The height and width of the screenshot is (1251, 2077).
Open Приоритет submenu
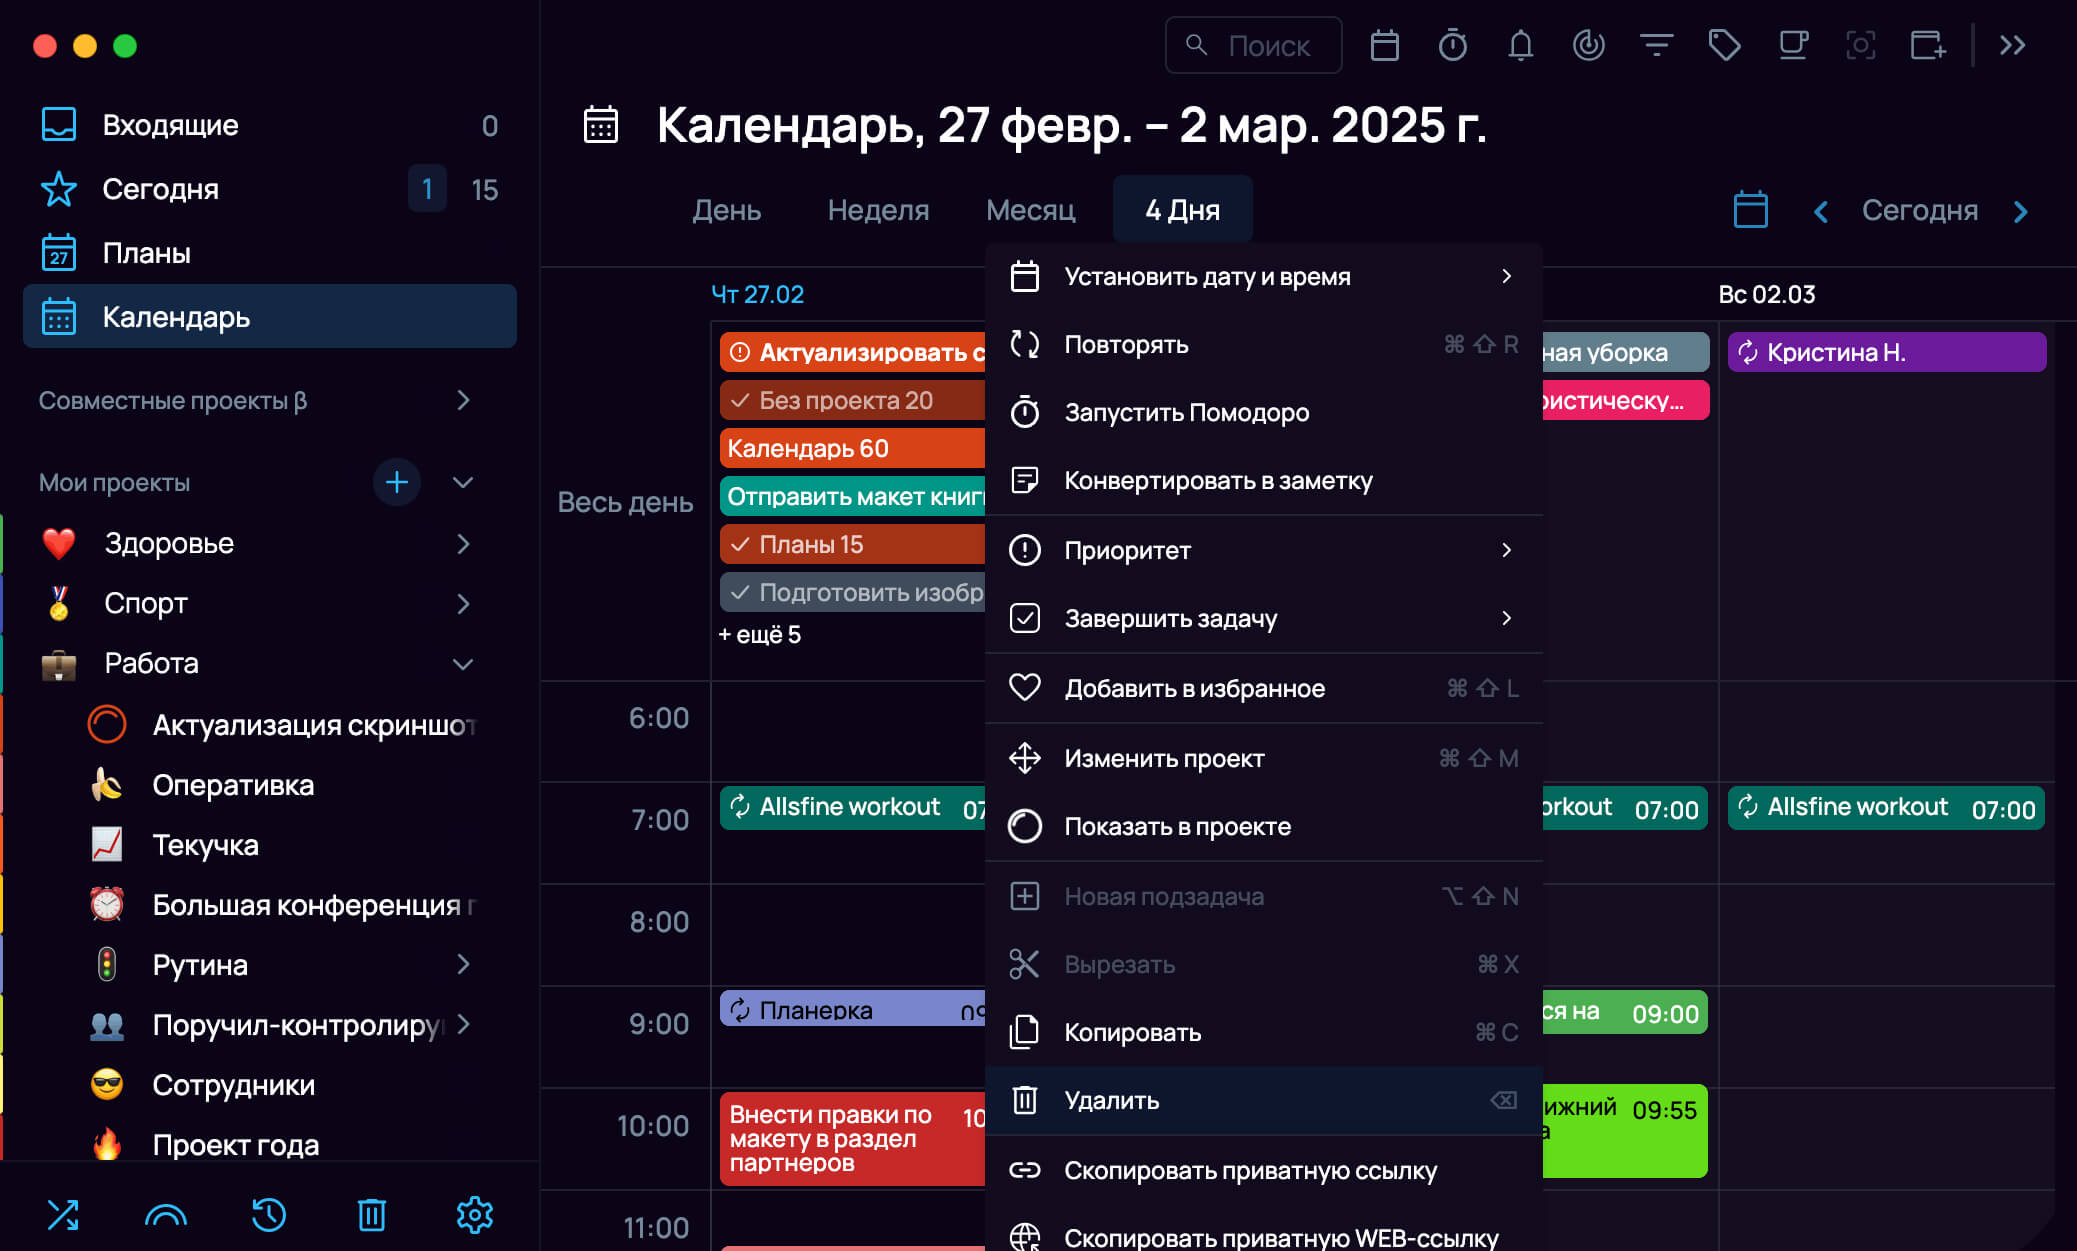[x=1264, y=550]
